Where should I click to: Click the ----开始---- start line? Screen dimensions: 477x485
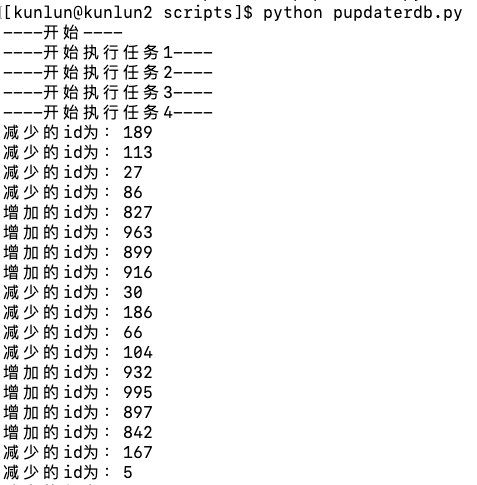coord(63,33)
